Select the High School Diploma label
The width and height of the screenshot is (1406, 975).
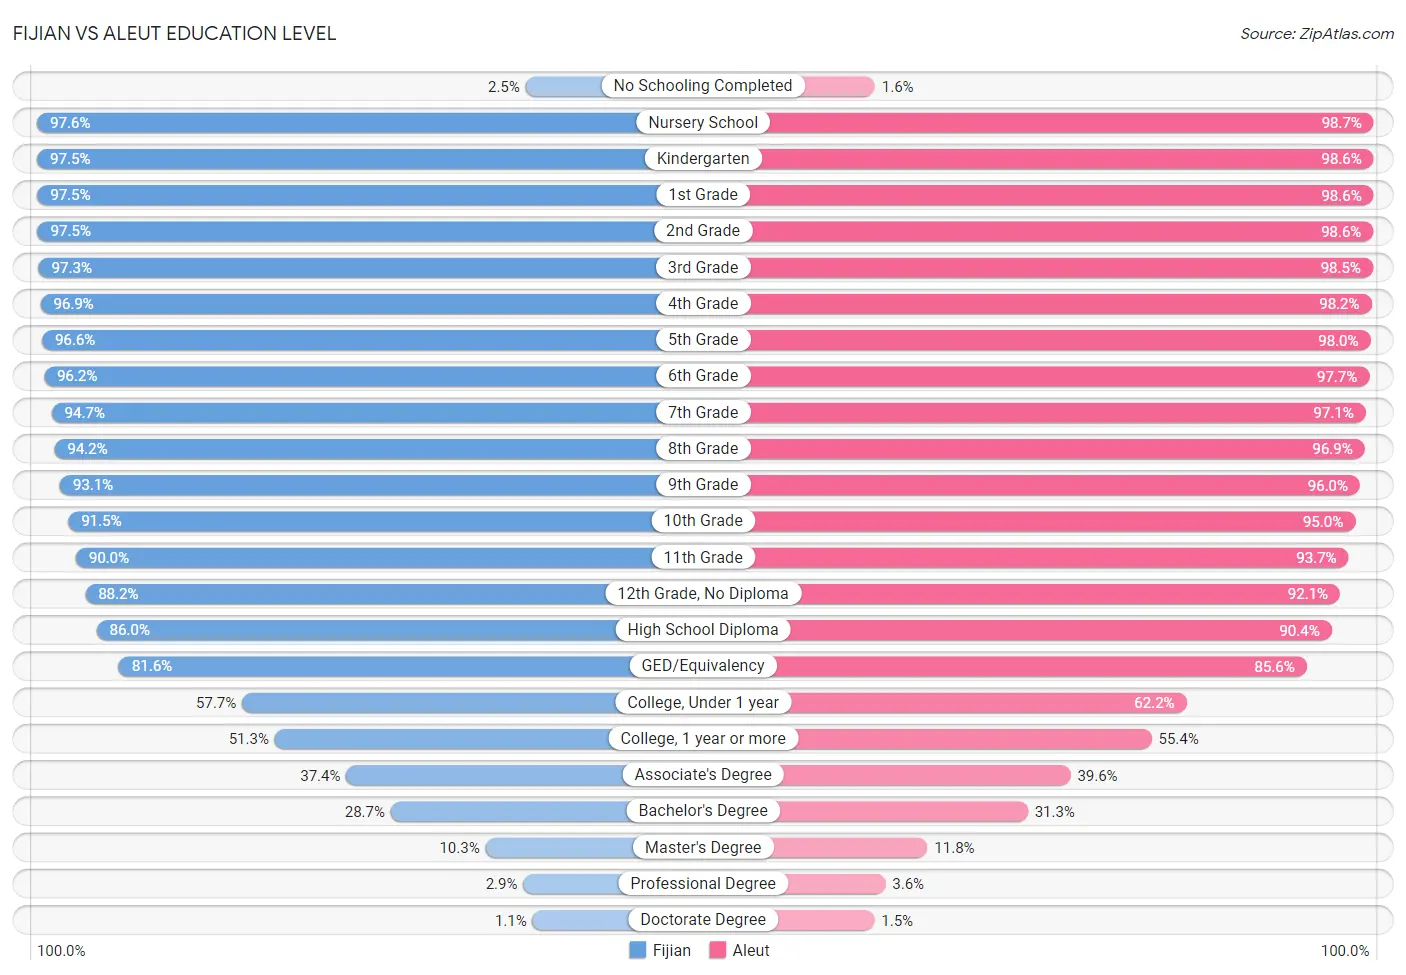point(703,630)
